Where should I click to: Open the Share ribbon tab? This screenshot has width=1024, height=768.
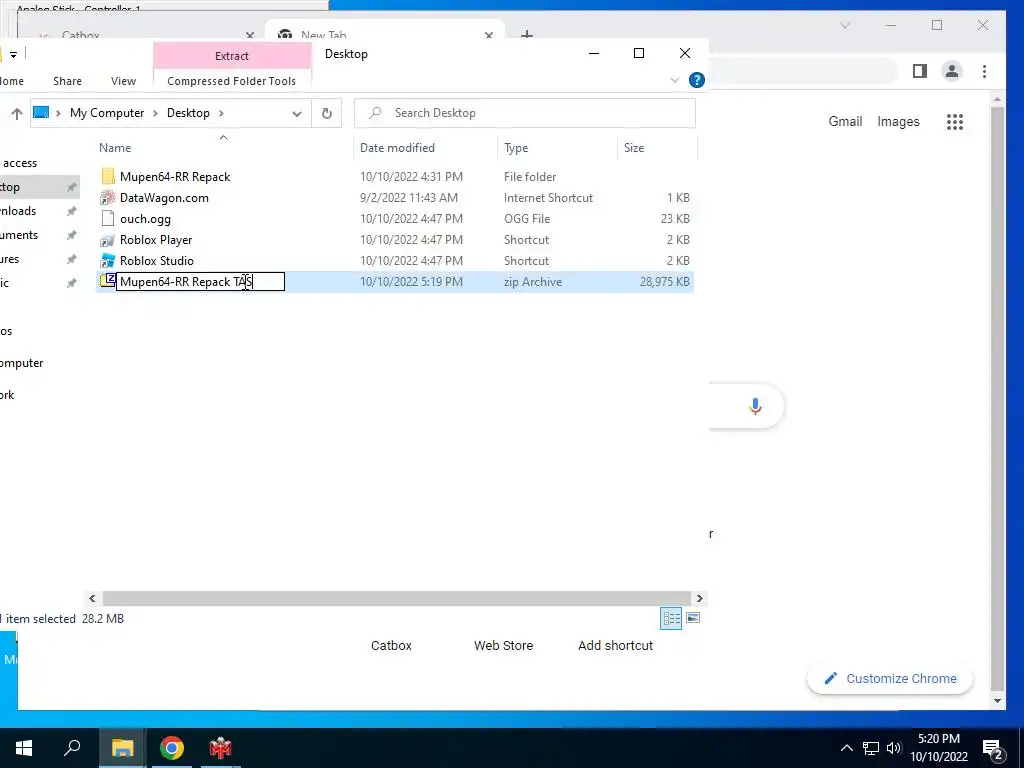tap(67, 81)
